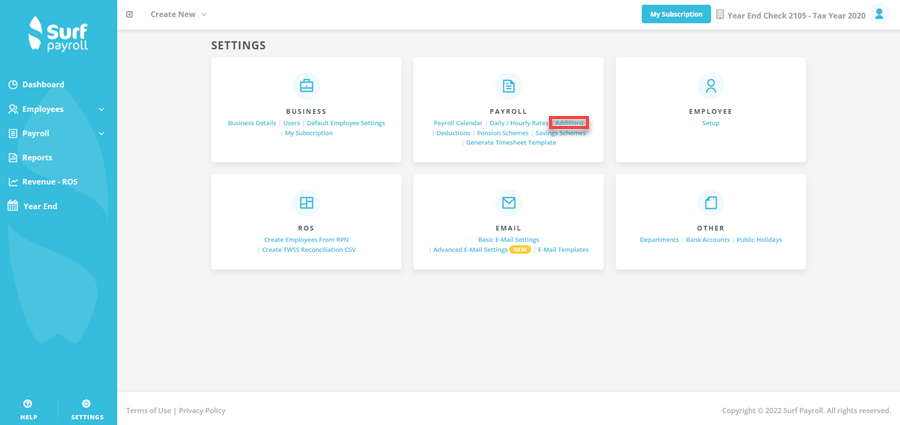The height and width of the screenshot is (425, 900).
Task: Click the Employees people icon
Action: (x=13, y=109)
